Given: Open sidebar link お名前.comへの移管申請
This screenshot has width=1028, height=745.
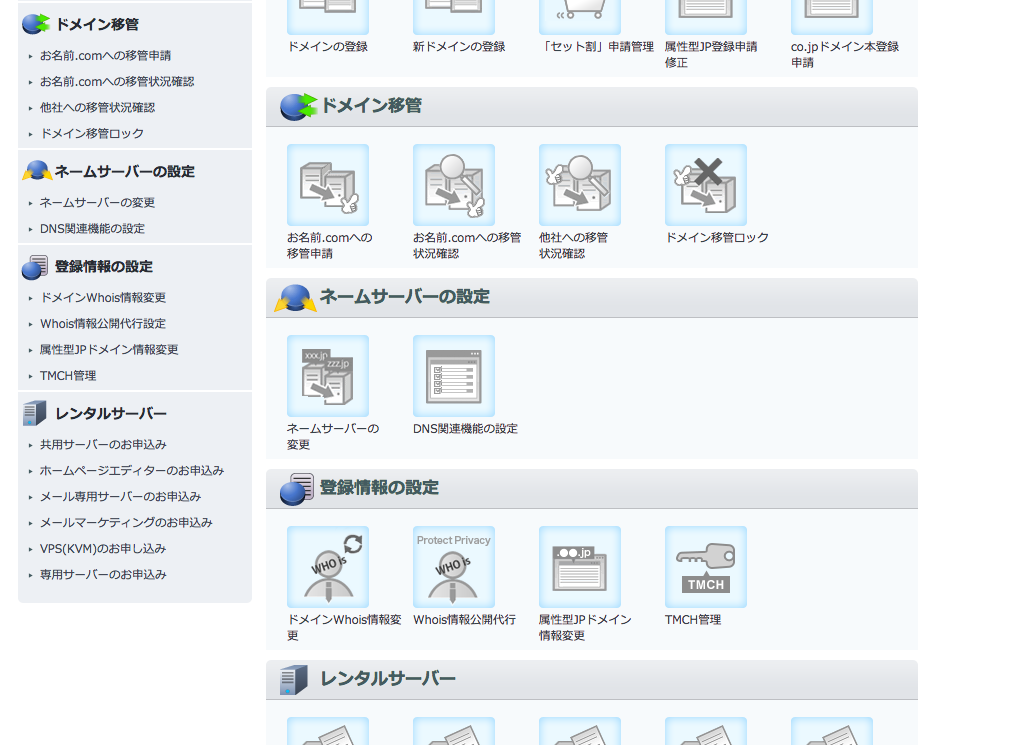Looking at the screenshot, I should click(106, 56).
